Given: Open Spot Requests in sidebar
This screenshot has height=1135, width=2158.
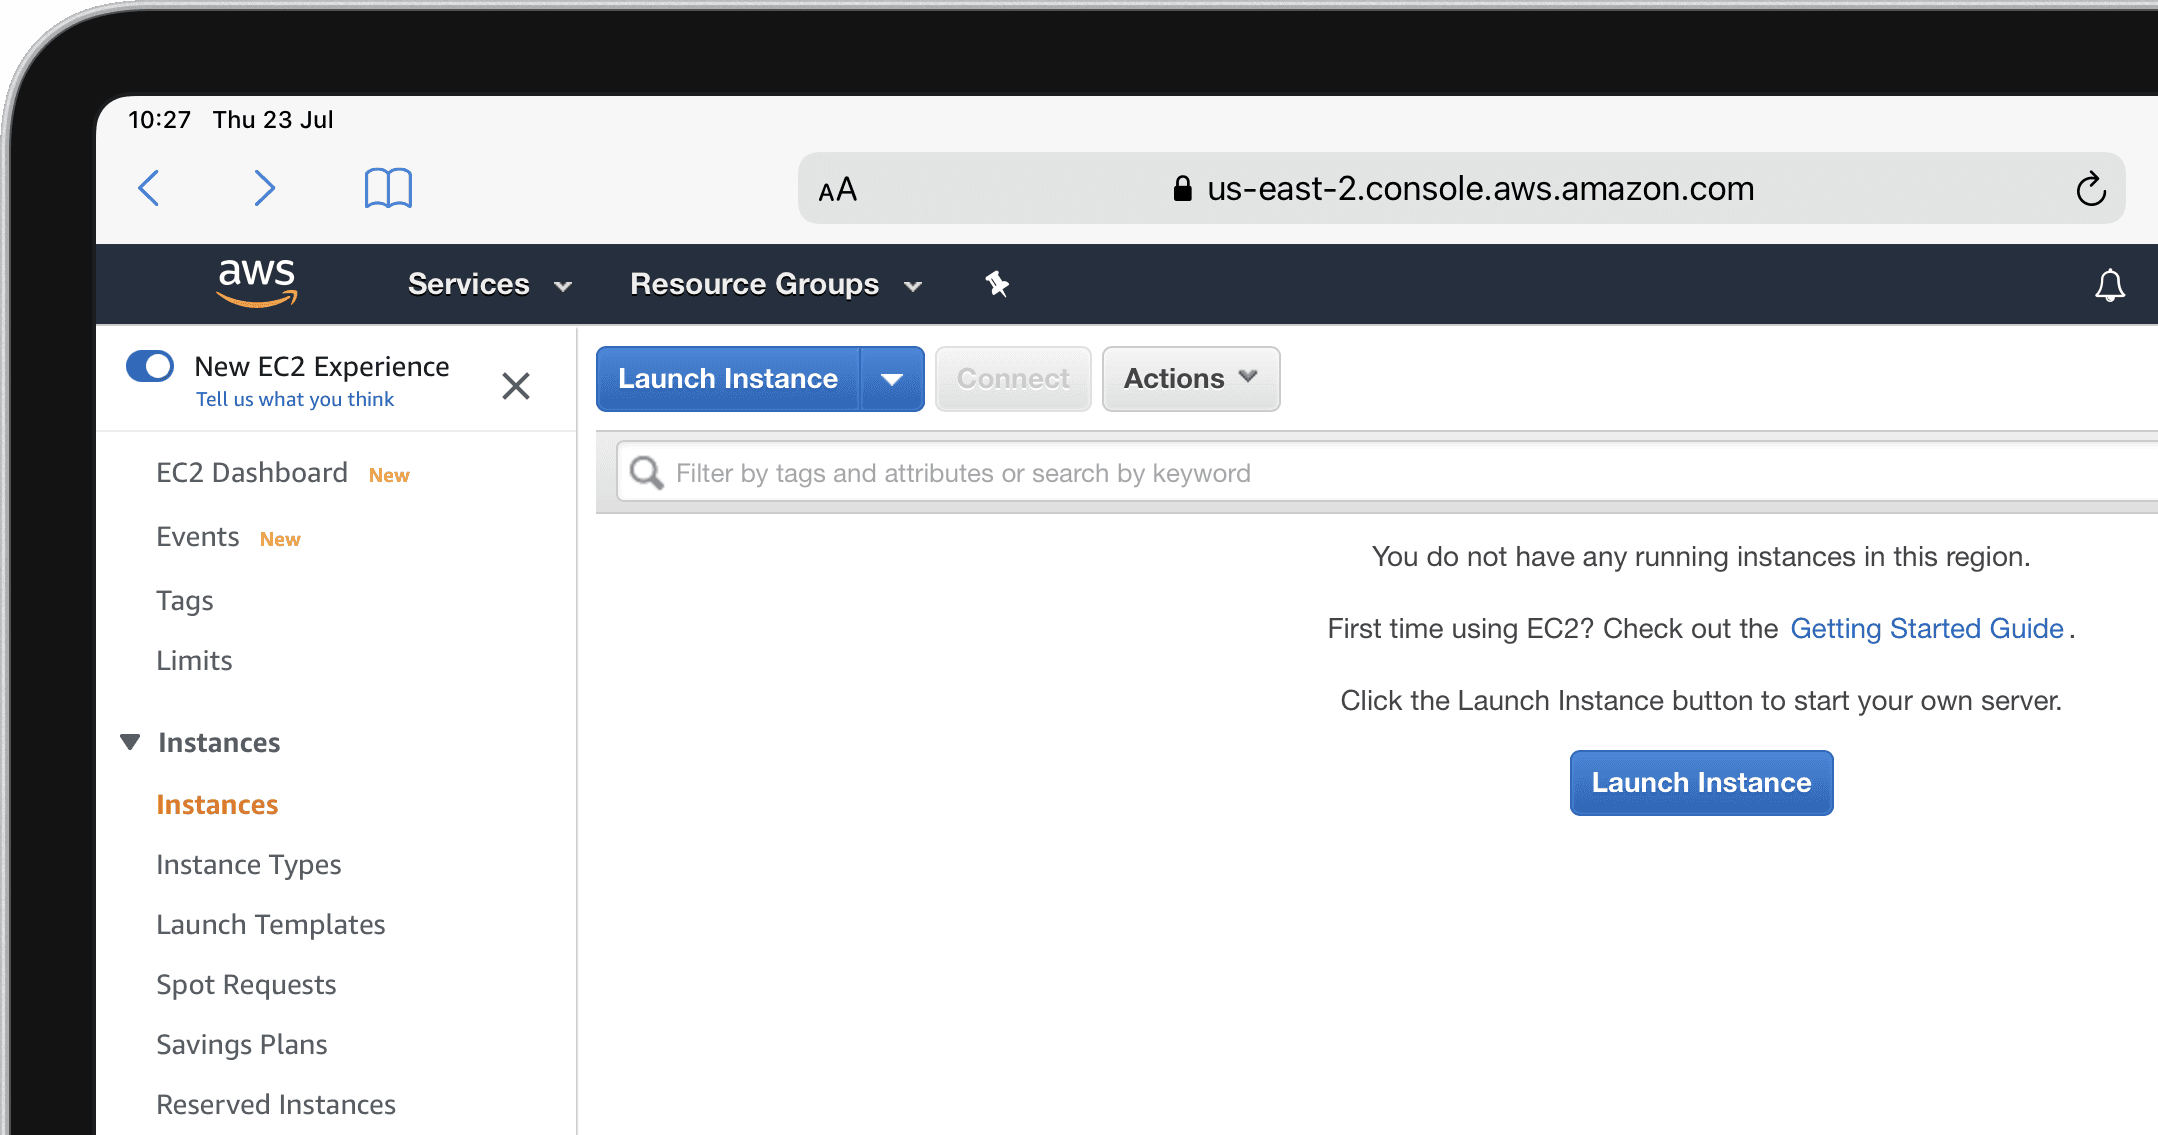Looking at the screenshot, I should pyautogui.click(x=246, y=984).
